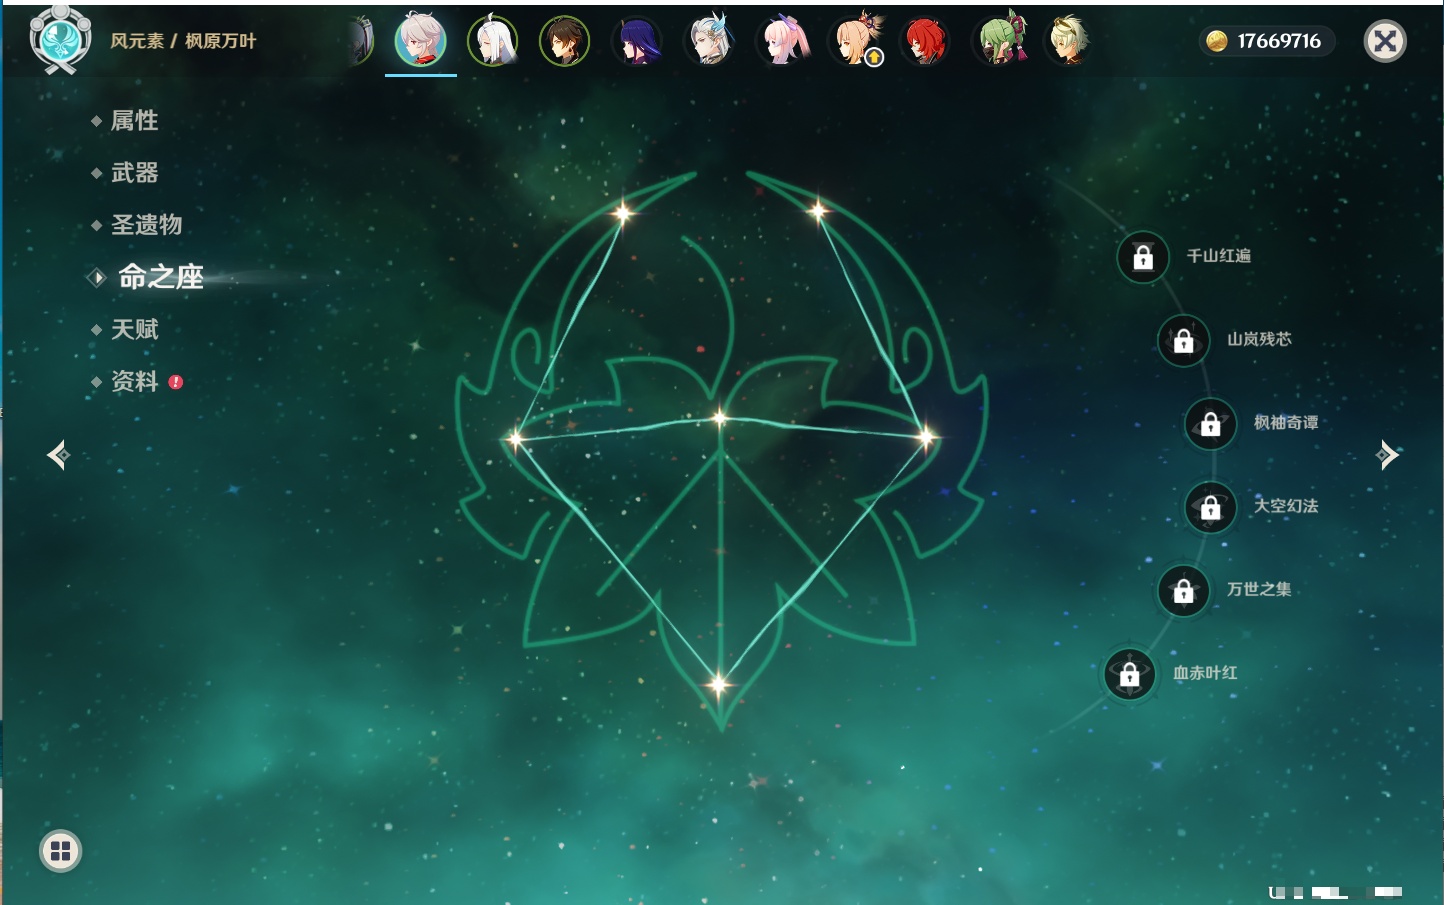Close the character screen
Screen dimensions: 1444x905
[1385, 41]
